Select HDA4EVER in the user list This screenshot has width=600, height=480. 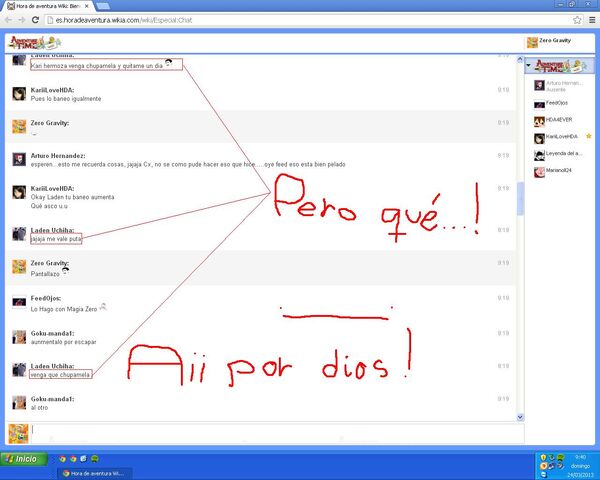tap(553, 121)
